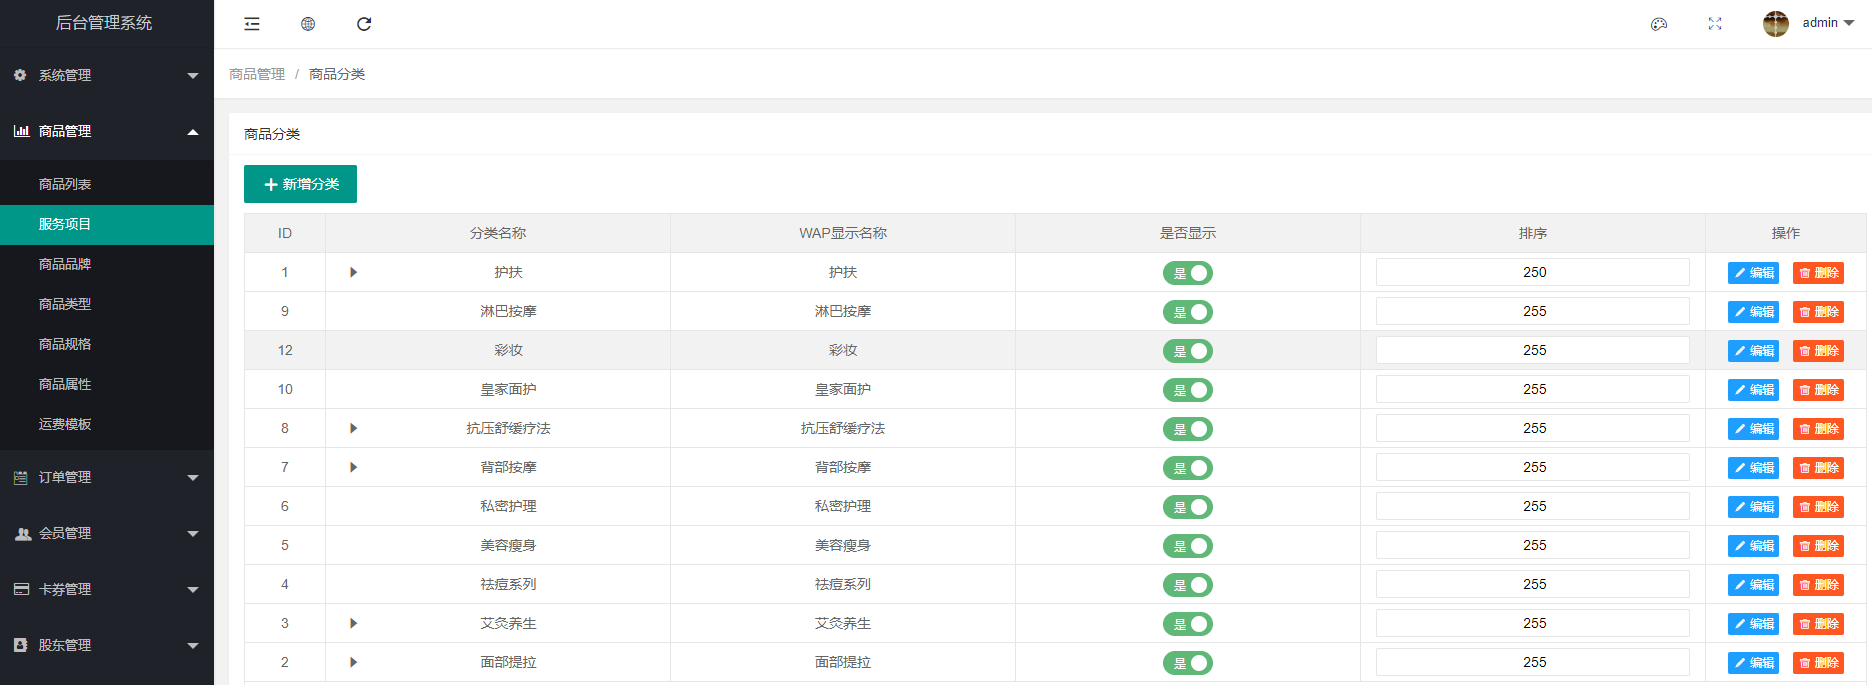
Task: Click the globe icon in the top bar
Action: pos(308,24)
